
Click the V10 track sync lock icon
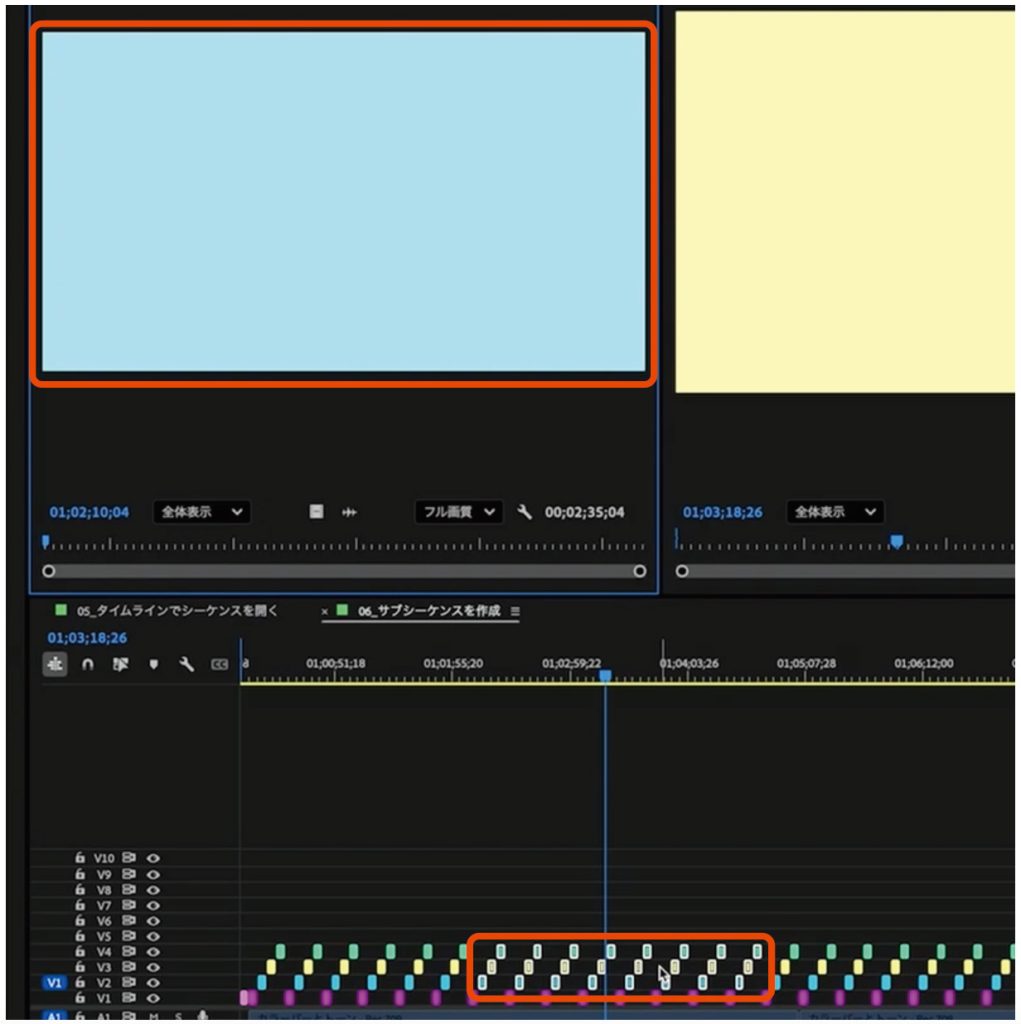129,858
